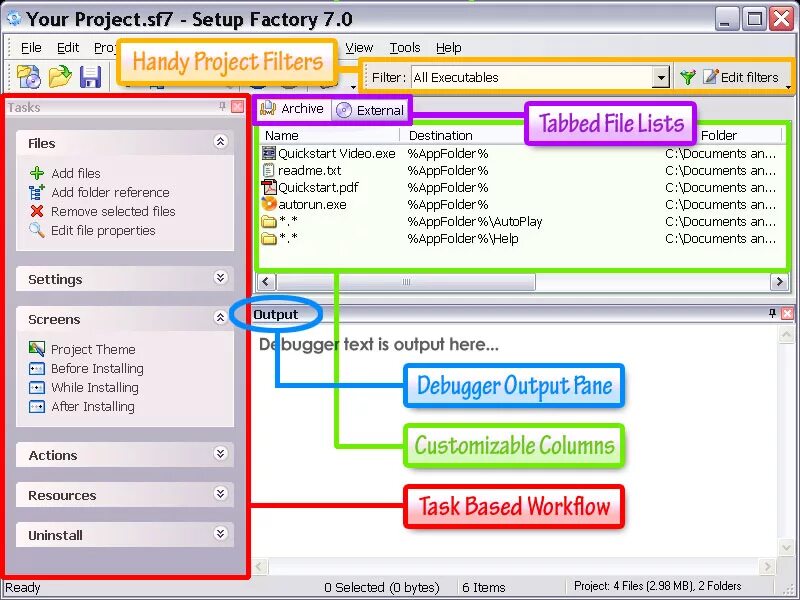800x600 pixels.
Task: Expand the Resources task section
Action: pyautogui.click(x=220, y=493)
